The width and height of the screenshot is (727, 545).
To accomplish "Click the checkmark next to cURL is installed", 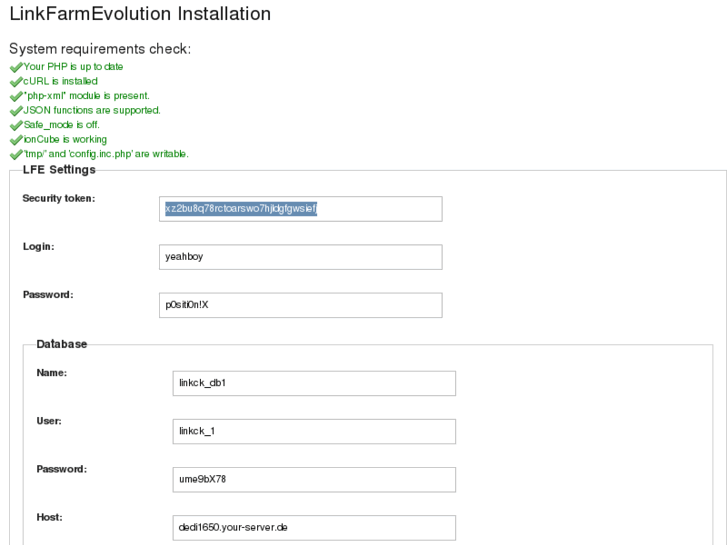I will pyautogui.click(x=15, y=81).
